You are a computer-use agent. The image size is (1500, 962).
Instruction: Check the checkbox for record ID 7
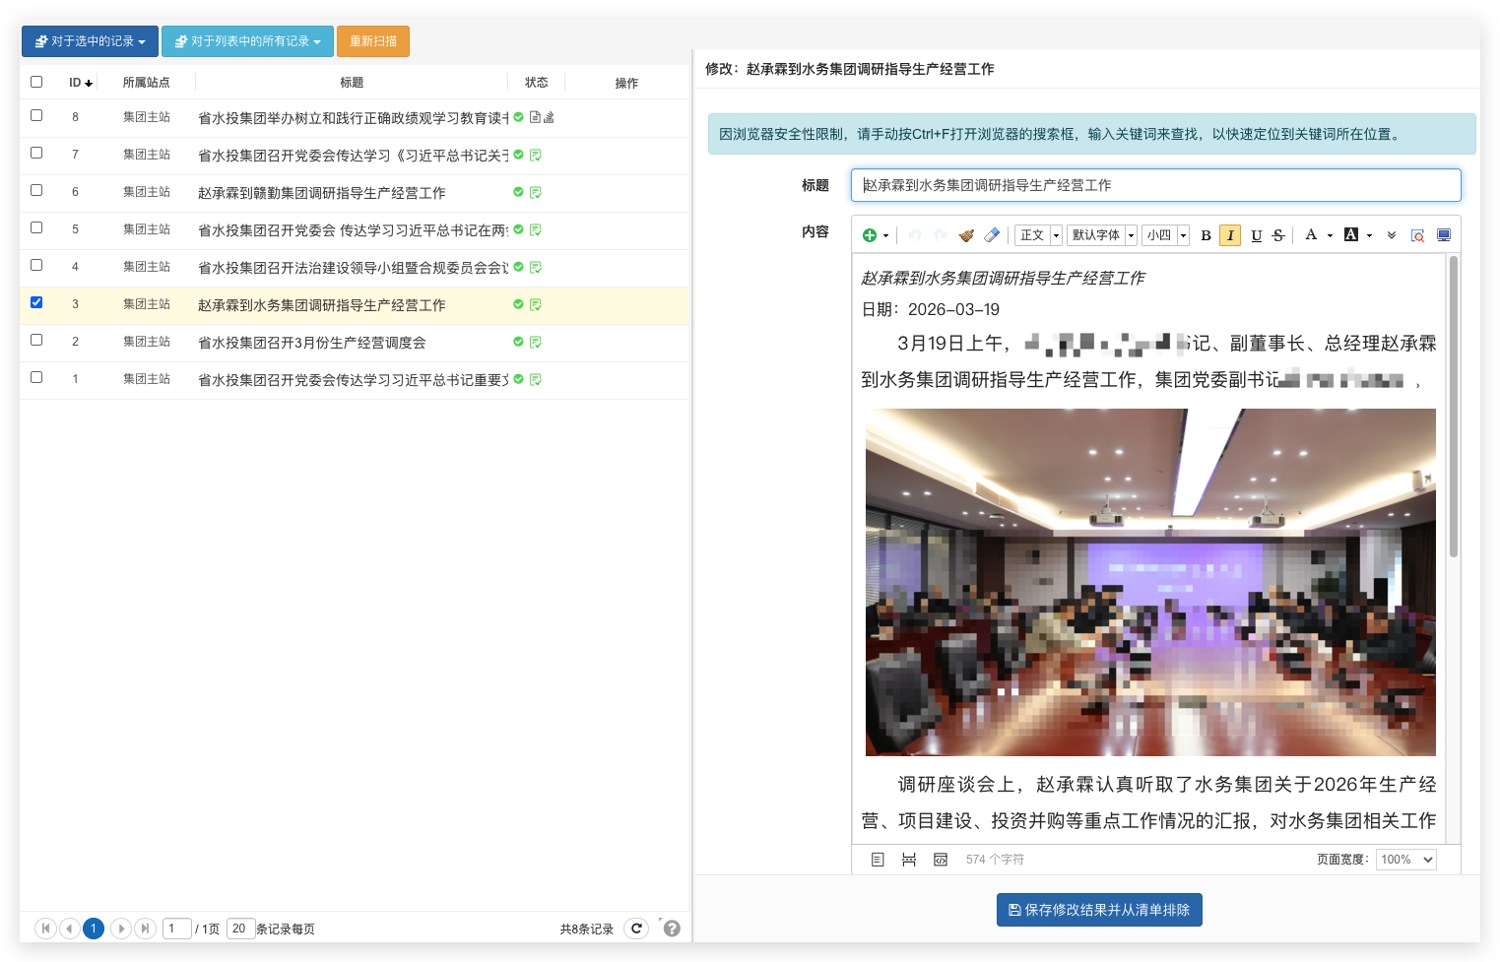click(x=37, y=153)
